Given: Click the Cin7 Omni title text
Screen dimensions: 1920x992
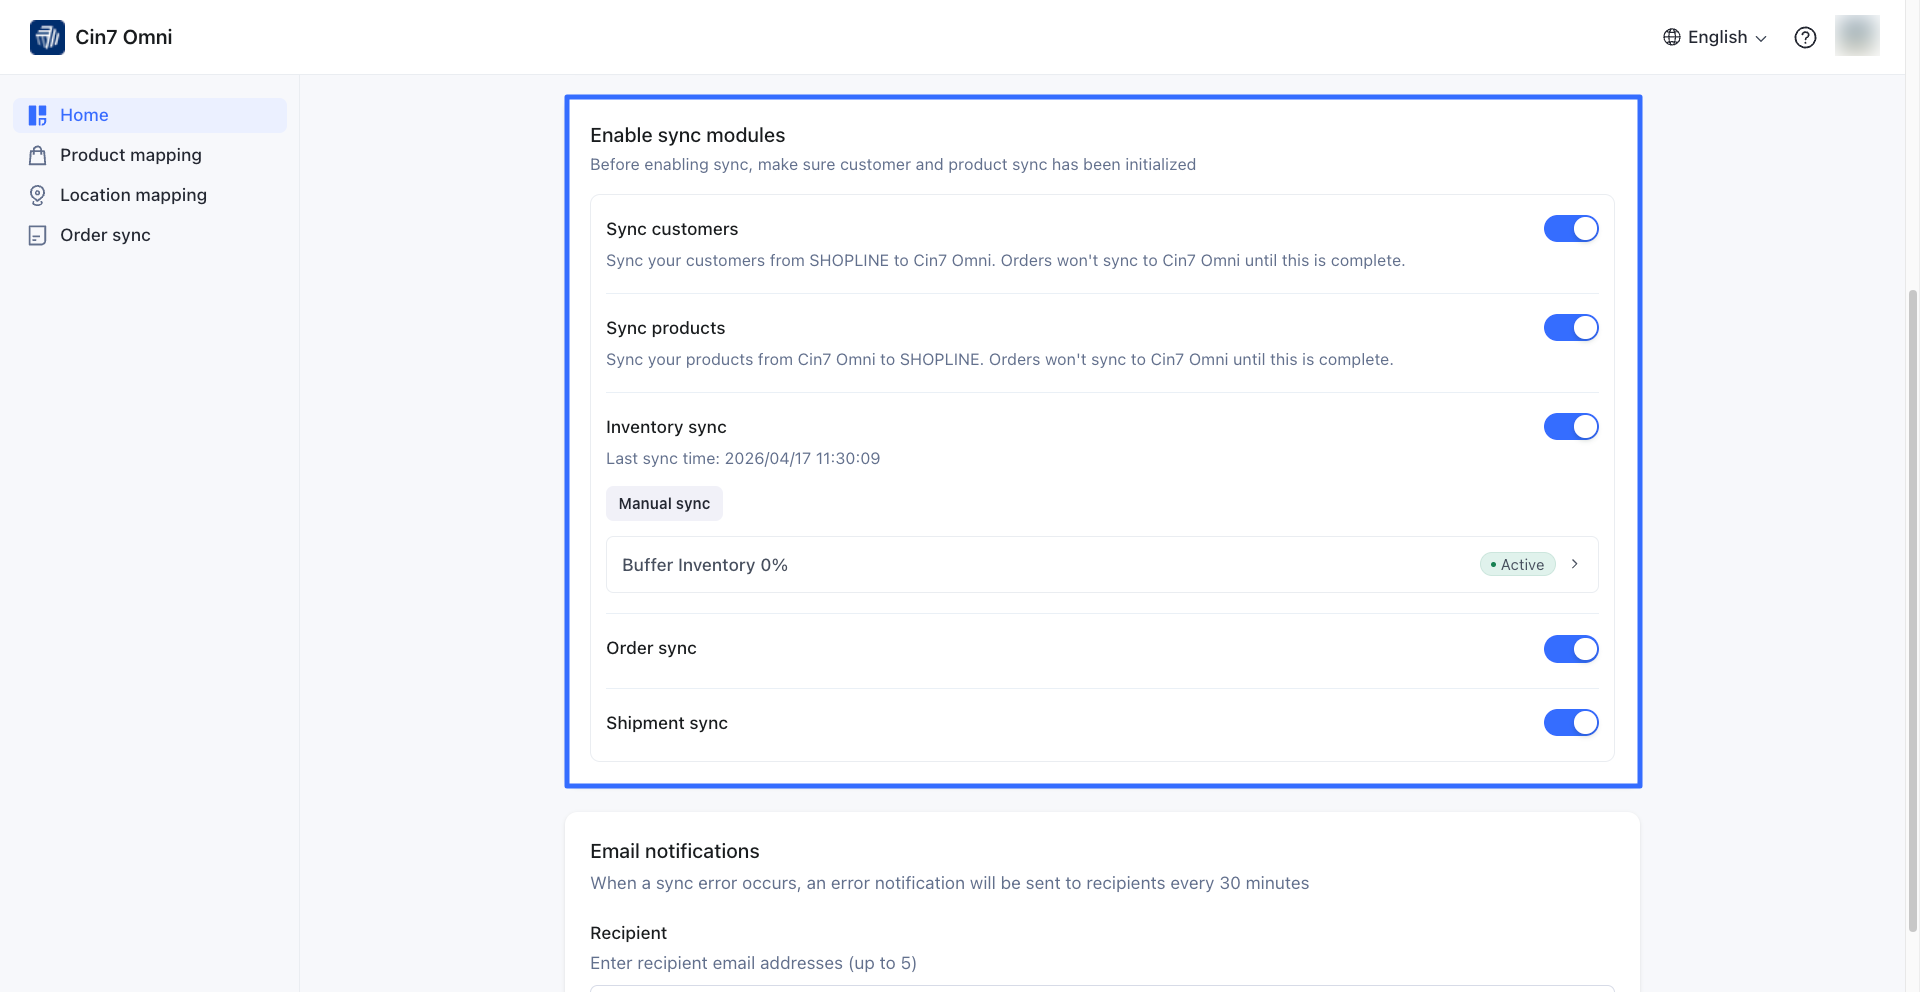Looking at the screenshot, I should click(x=124, y=37).
